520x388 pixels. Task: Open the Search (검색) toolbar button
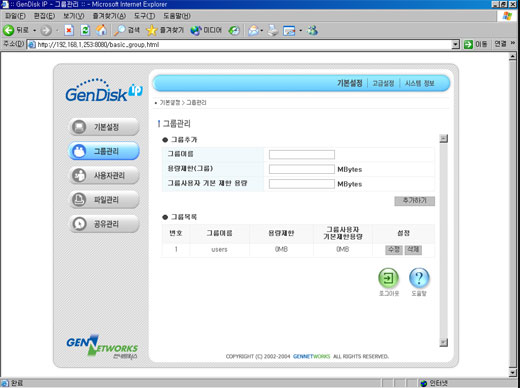click(x=127, y=30)
